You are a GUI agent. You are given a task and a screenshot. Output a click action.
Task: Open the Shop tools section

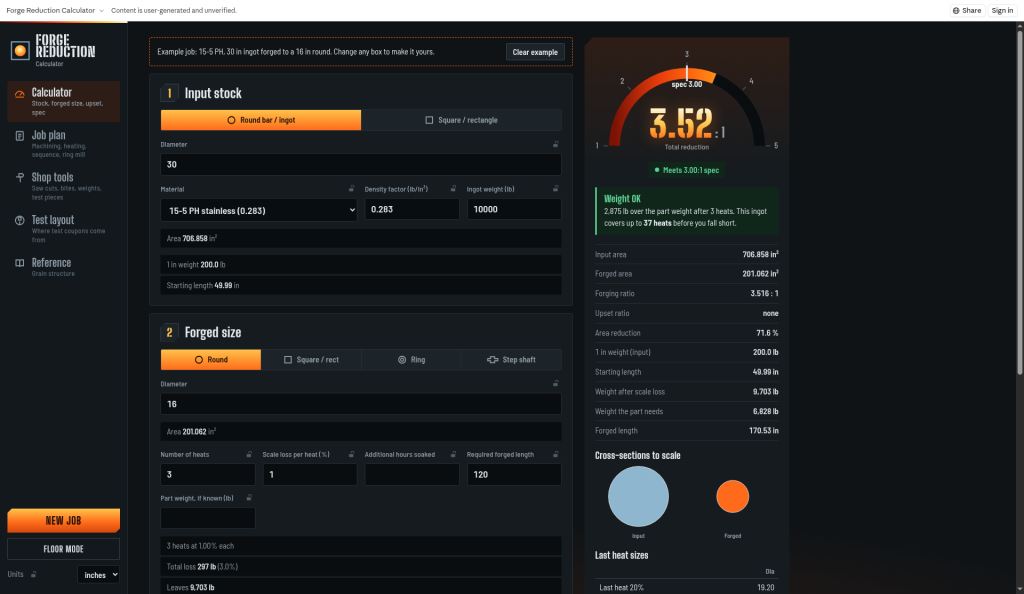click(63, 186)
